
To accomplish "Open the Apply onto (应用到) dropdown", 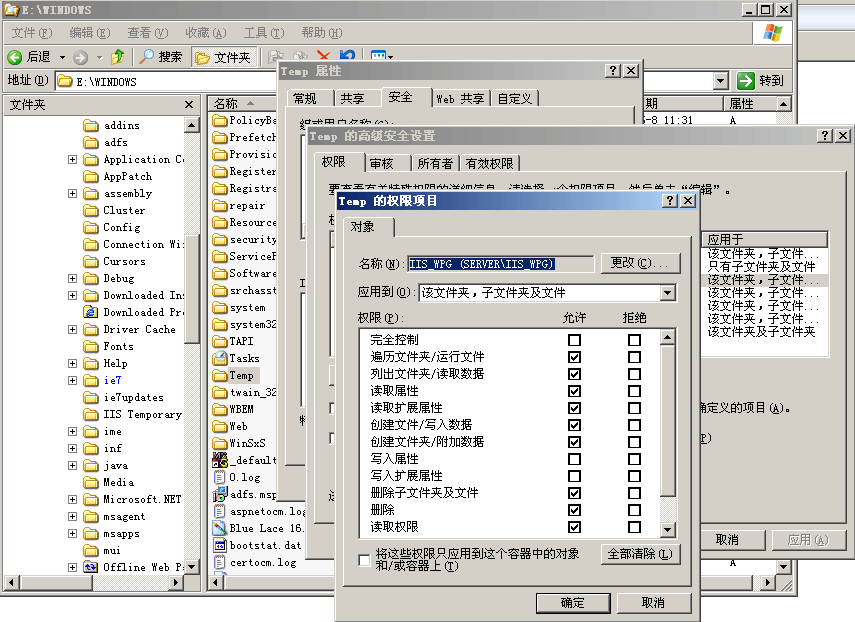I will (667, 293).
